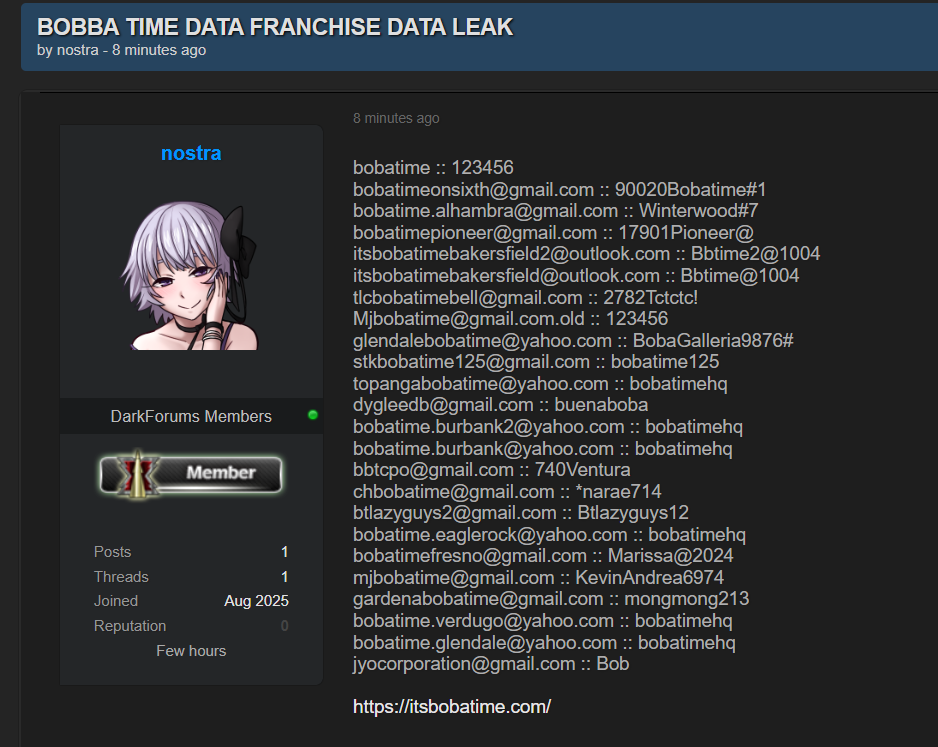Open nostra's avatar image
The image size is (938, 747).
pyautogui.click(x=191, y=273)
